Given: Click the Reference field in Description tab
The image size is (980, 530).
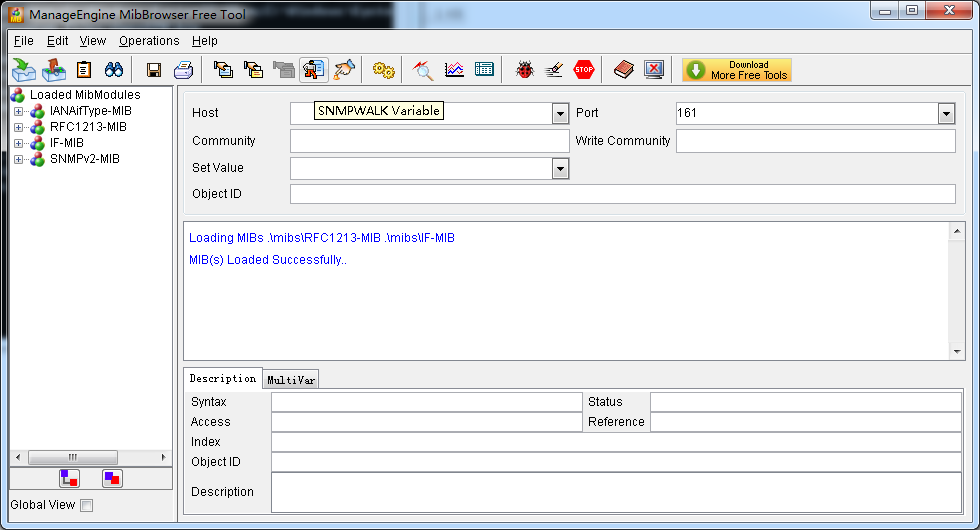Looking at the screenshot, I should coord(806,422).
